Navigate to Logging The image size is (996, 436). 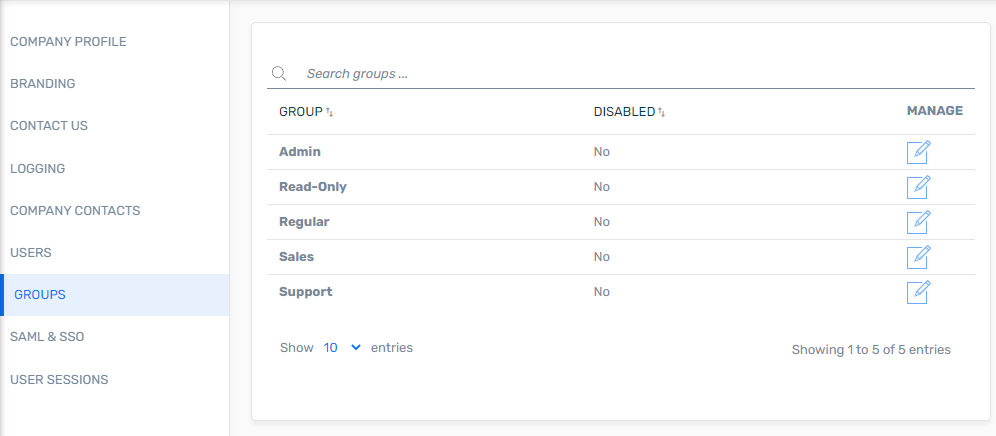tap(37, 169)
